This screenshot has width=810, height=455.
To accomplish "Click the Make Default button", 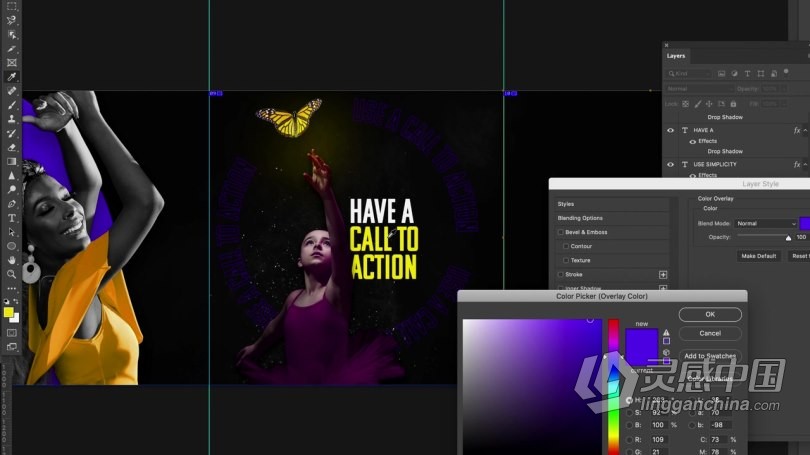I will click(759, 256).
